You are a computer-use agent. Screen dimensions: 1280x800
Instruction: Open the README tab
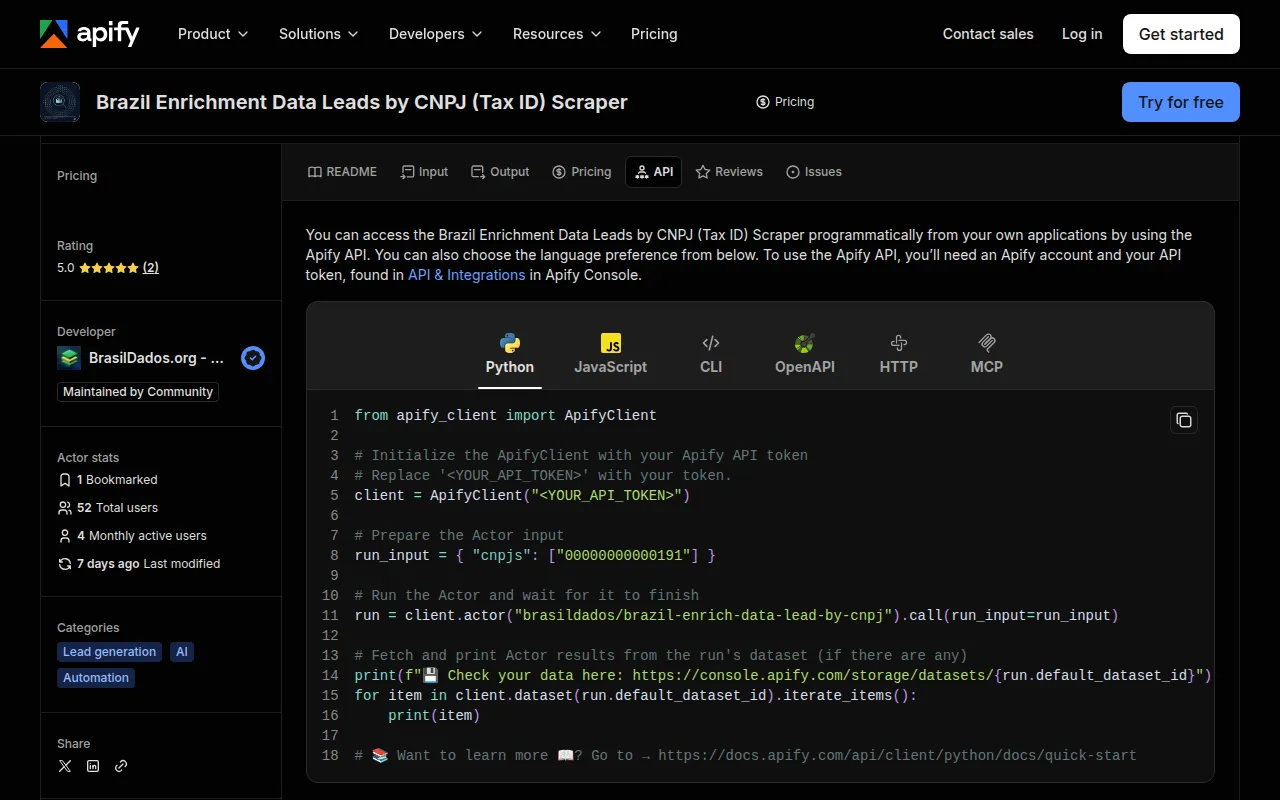[x=342, y=172]
